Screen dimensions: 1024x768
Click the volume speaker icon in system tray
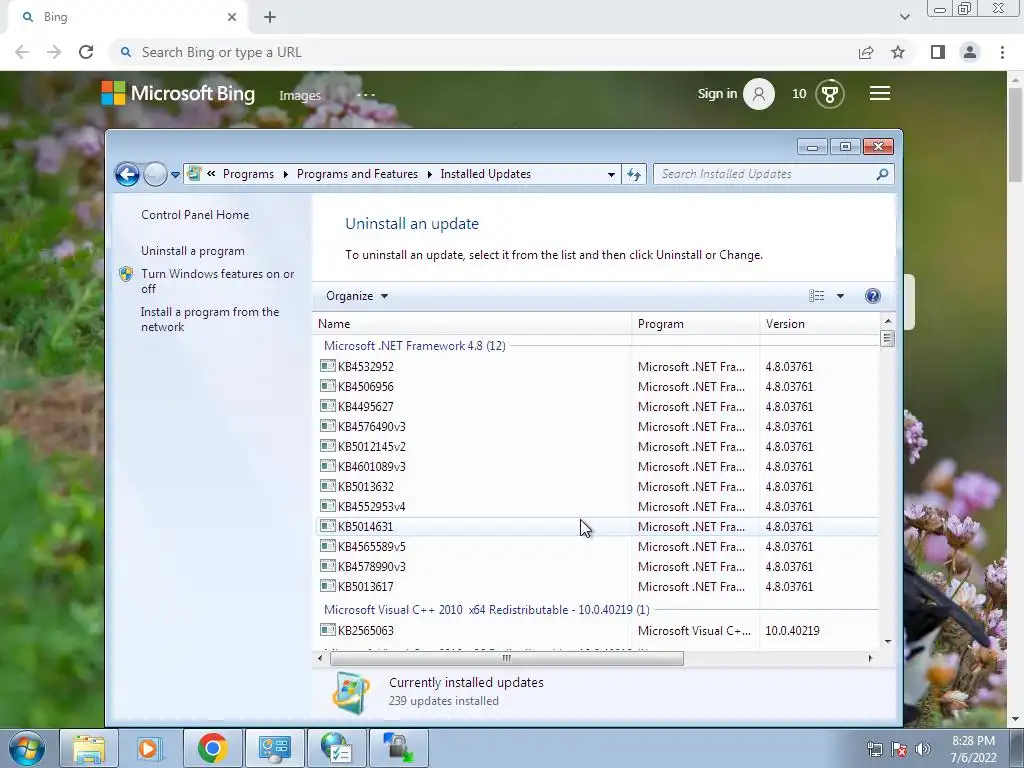922,749
